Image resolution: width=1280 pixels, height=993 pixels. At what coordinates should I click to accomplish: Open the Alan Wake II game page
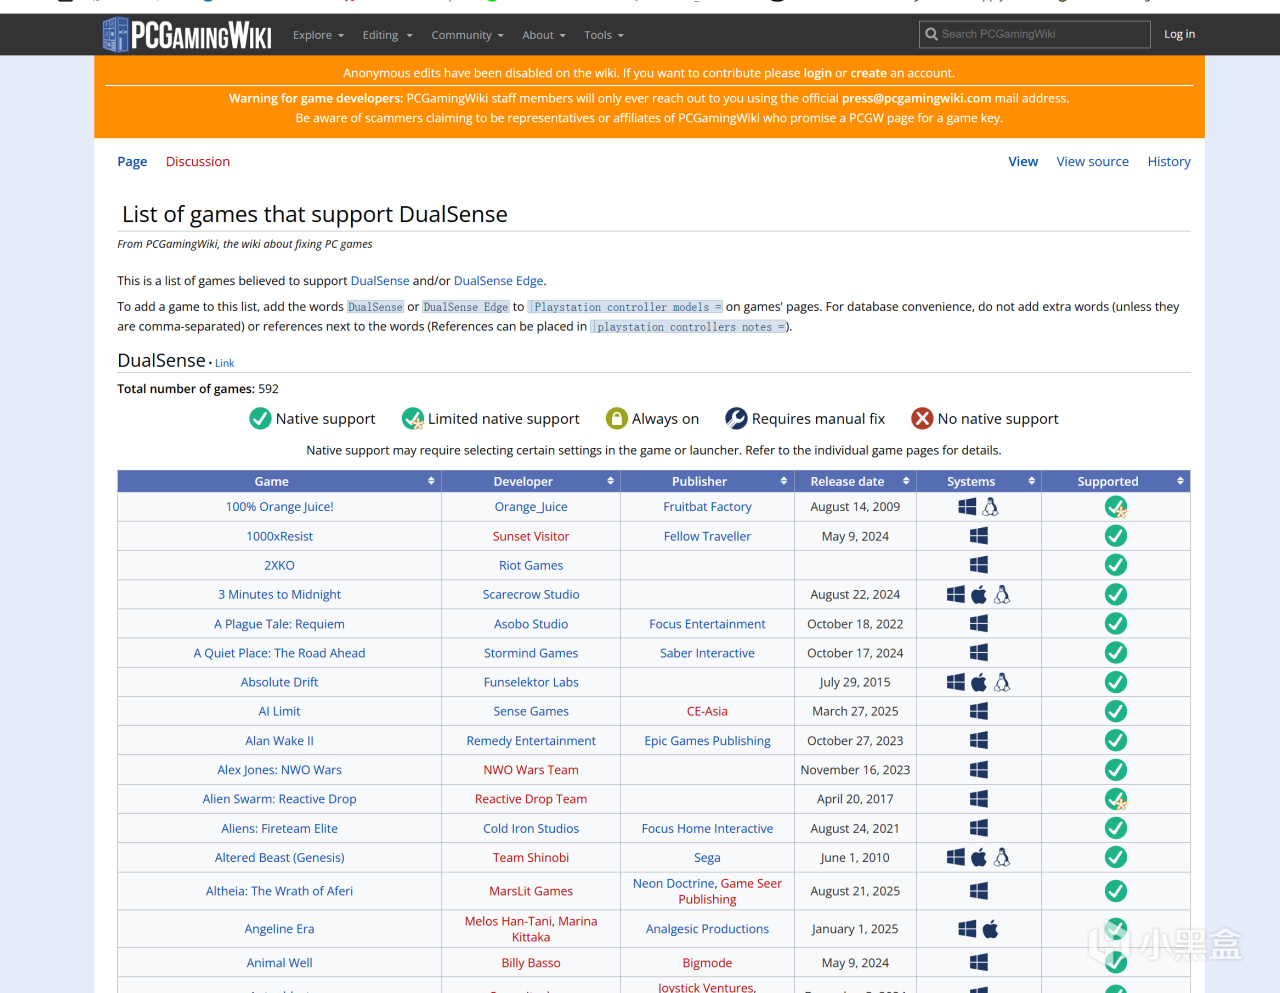(x=280, y=741)
